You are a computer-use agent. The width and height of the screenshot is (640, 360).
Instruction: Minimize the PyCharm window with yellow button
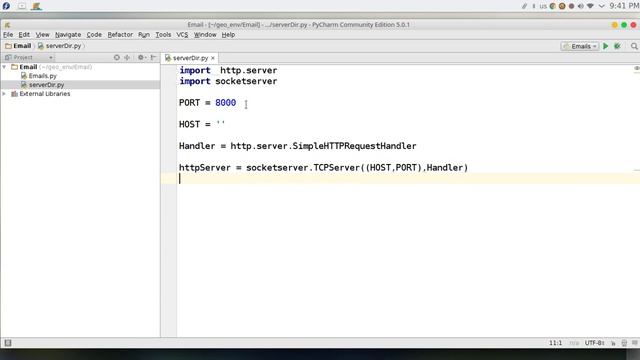615,25
